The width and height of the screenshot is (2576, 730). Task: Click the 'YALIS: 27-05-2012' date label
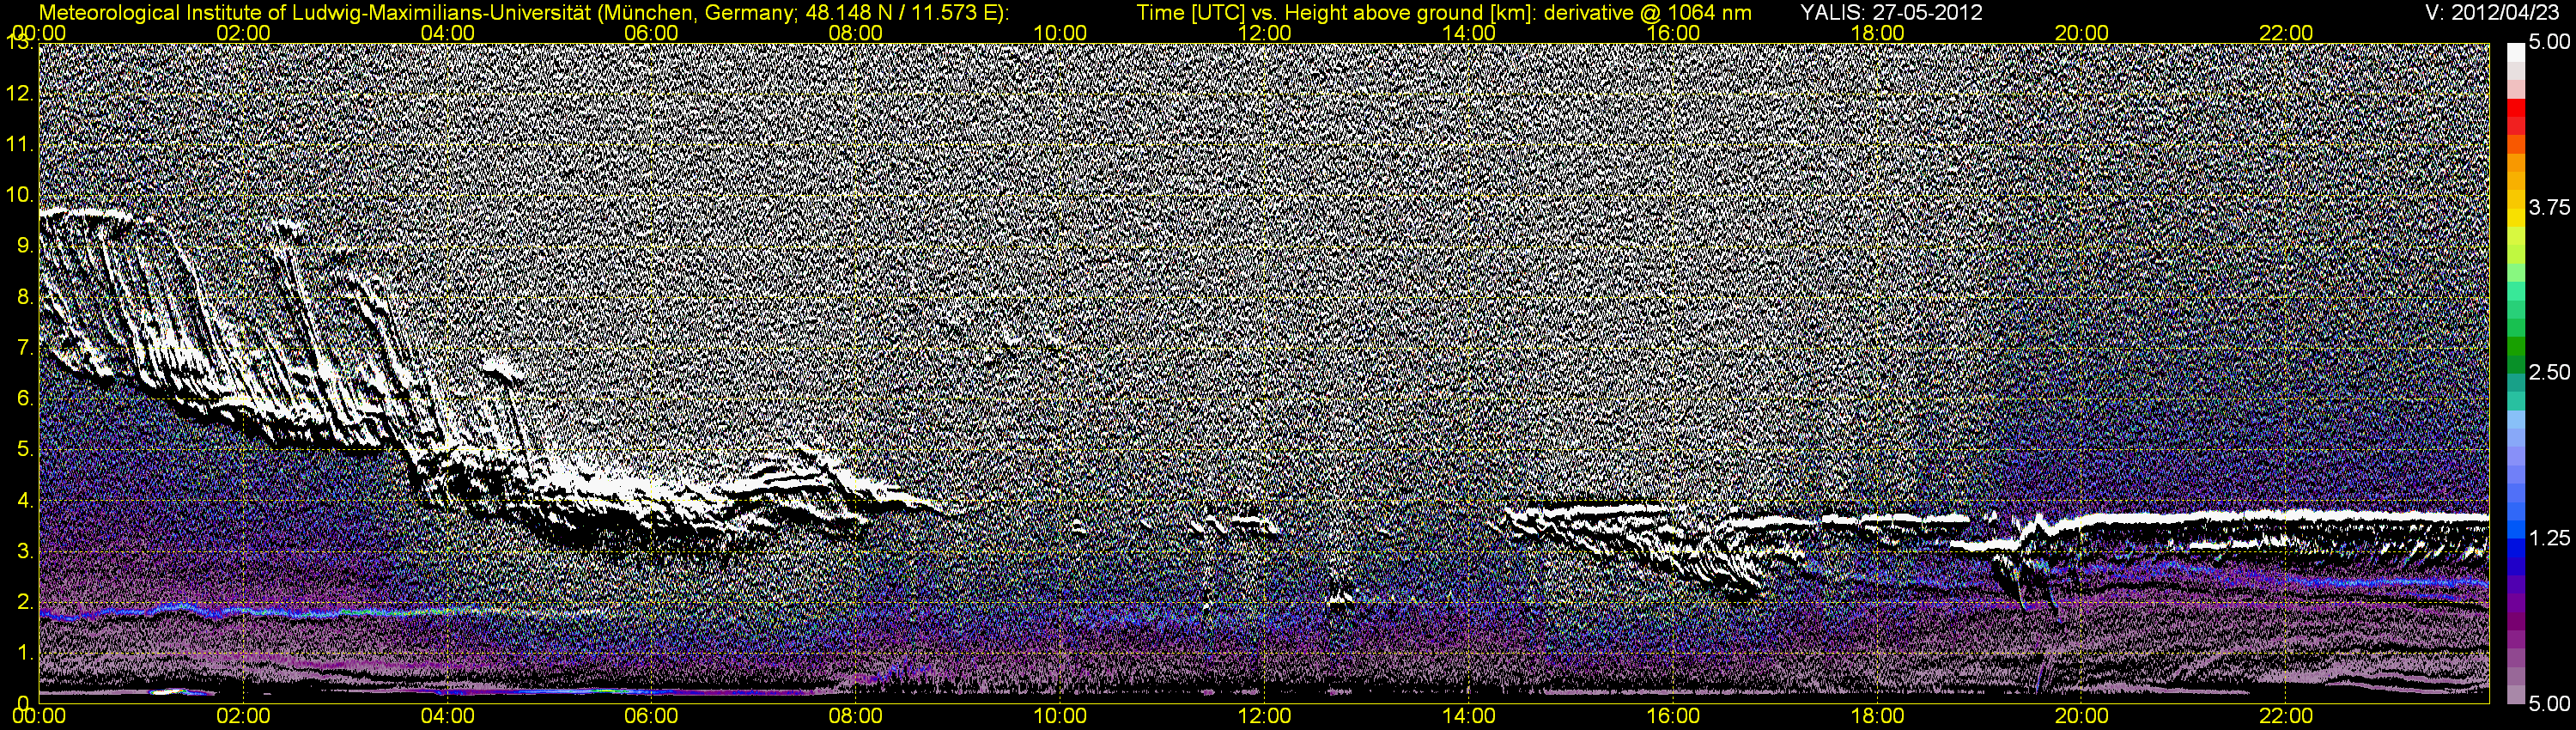(x=1891, y=13)
